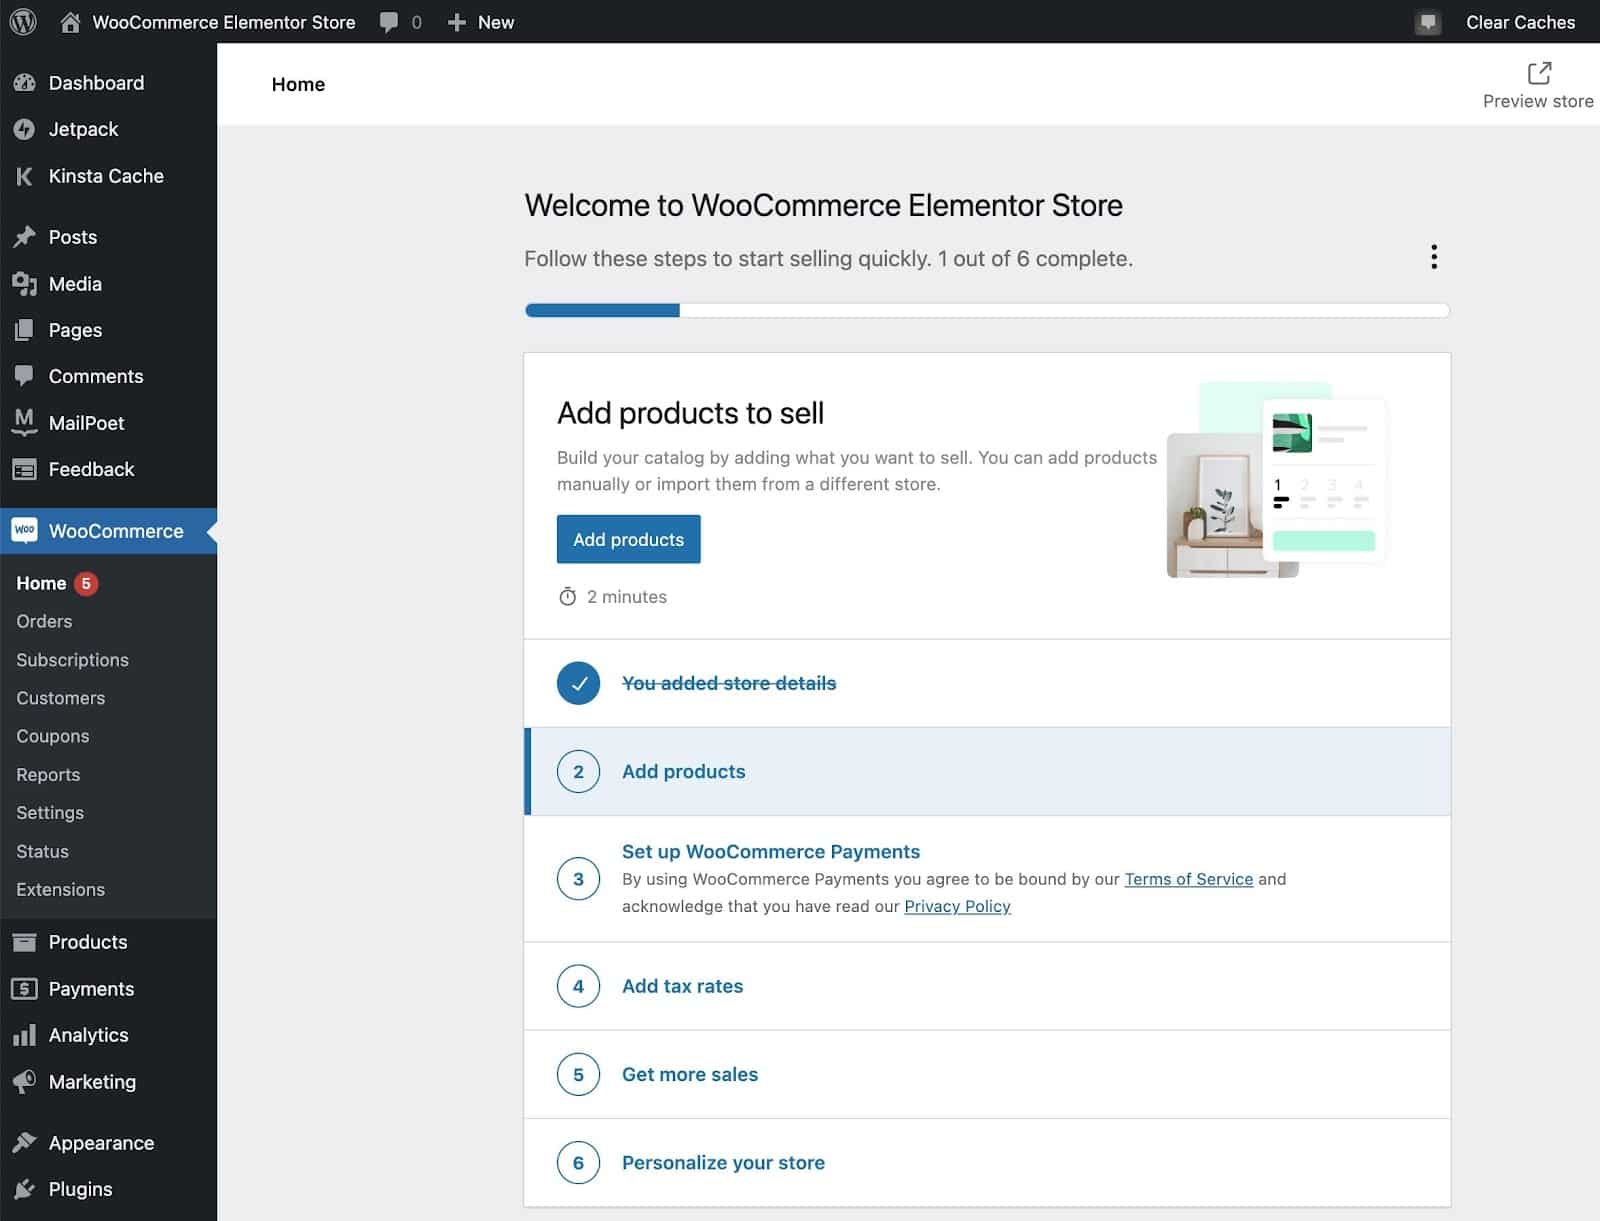
Task: Click the Add products button
Action: click(x=628, y=539)
